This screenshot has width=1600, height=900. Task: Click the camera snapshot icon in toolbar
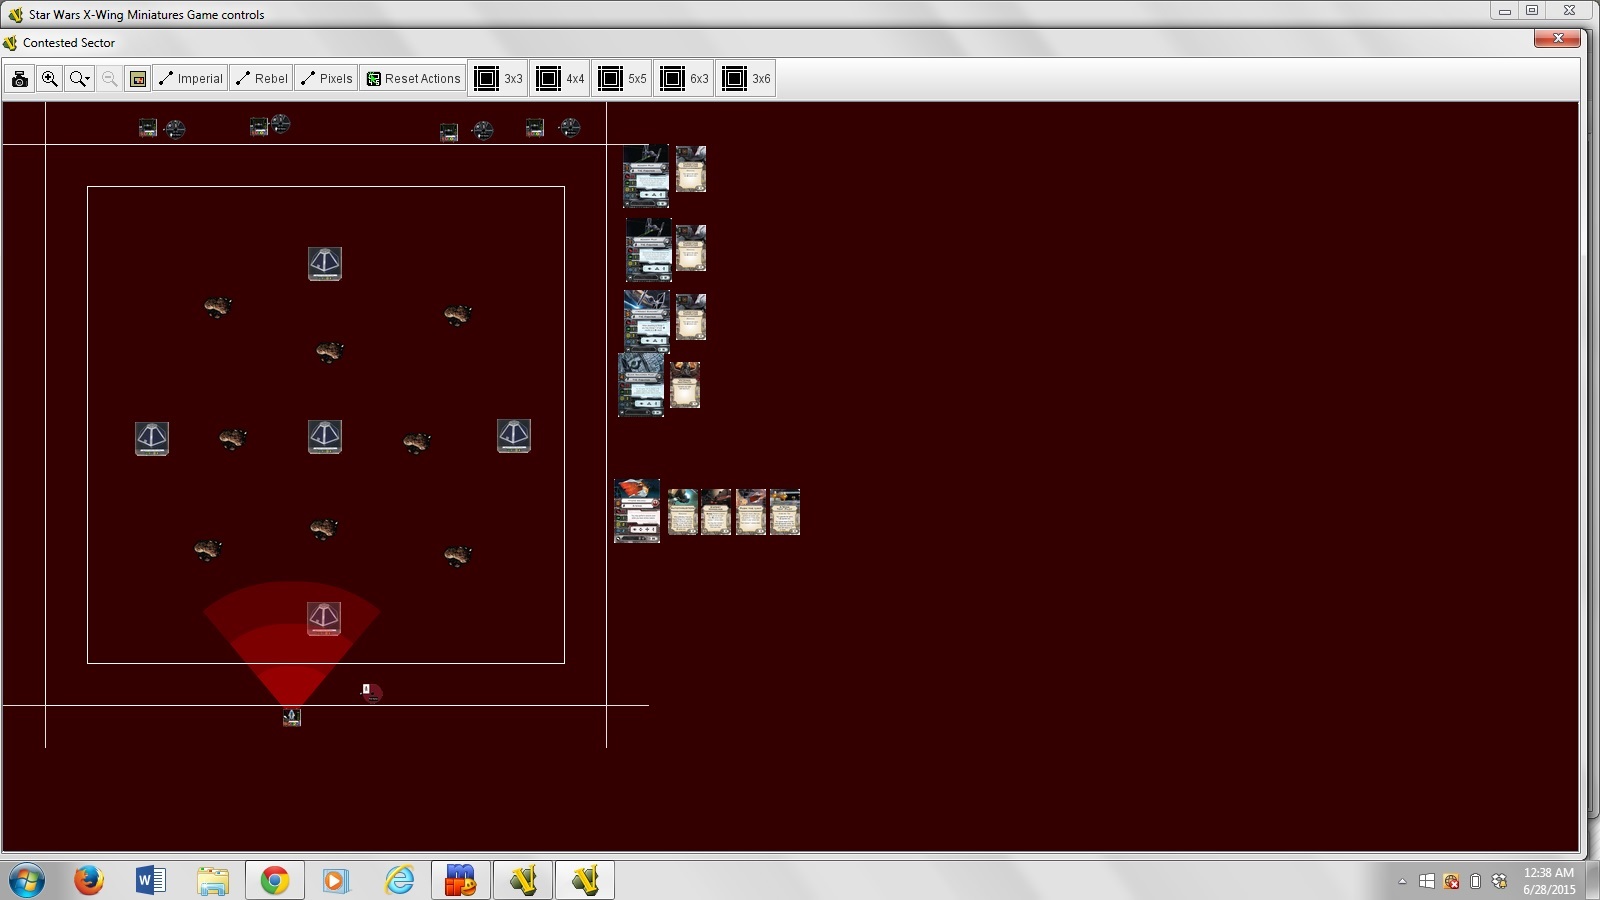point(20,79)
